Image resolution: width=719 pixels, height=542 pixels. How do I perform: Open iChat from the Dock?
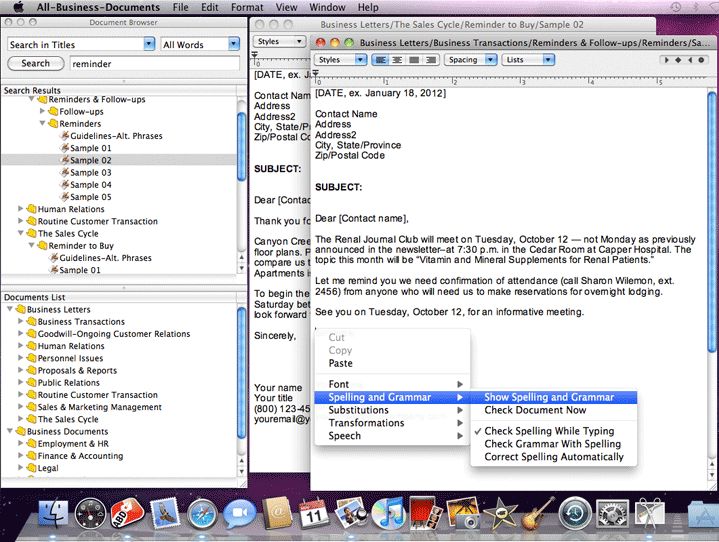click(239, 514)
